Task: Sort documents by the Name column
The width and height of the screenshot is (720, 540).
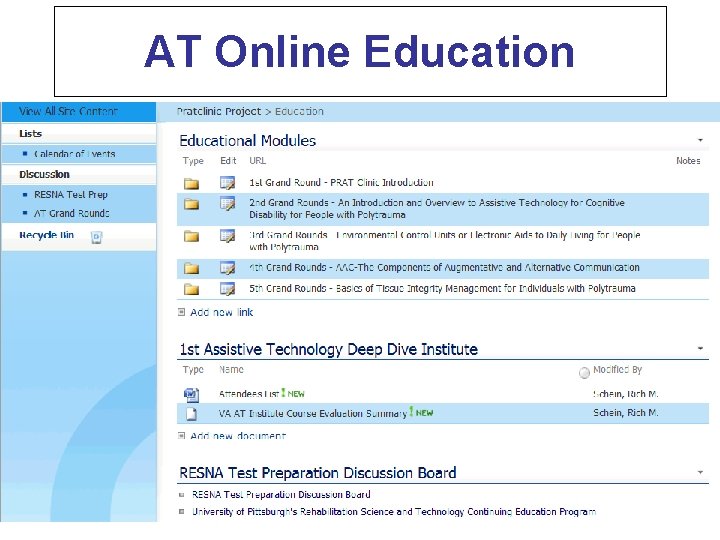Action: [x=231, y=370]
